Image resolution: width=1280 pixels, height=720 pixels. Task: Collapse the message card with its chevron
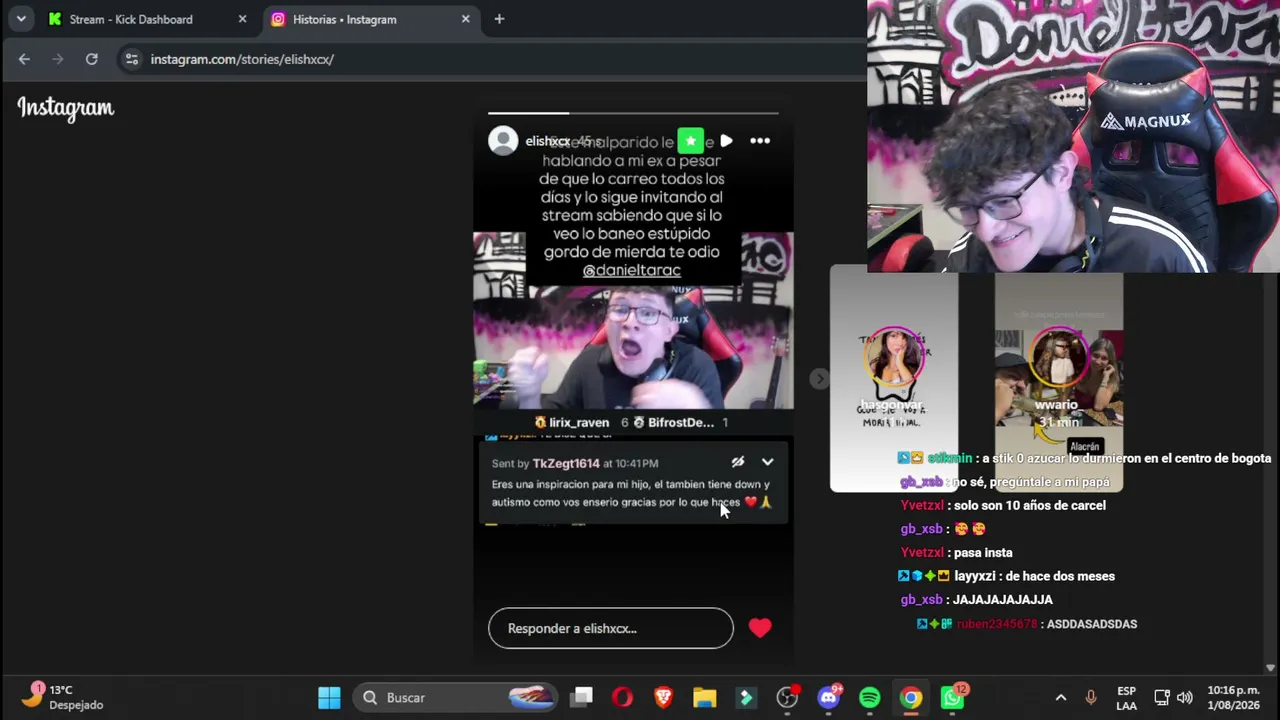(767, 462)
